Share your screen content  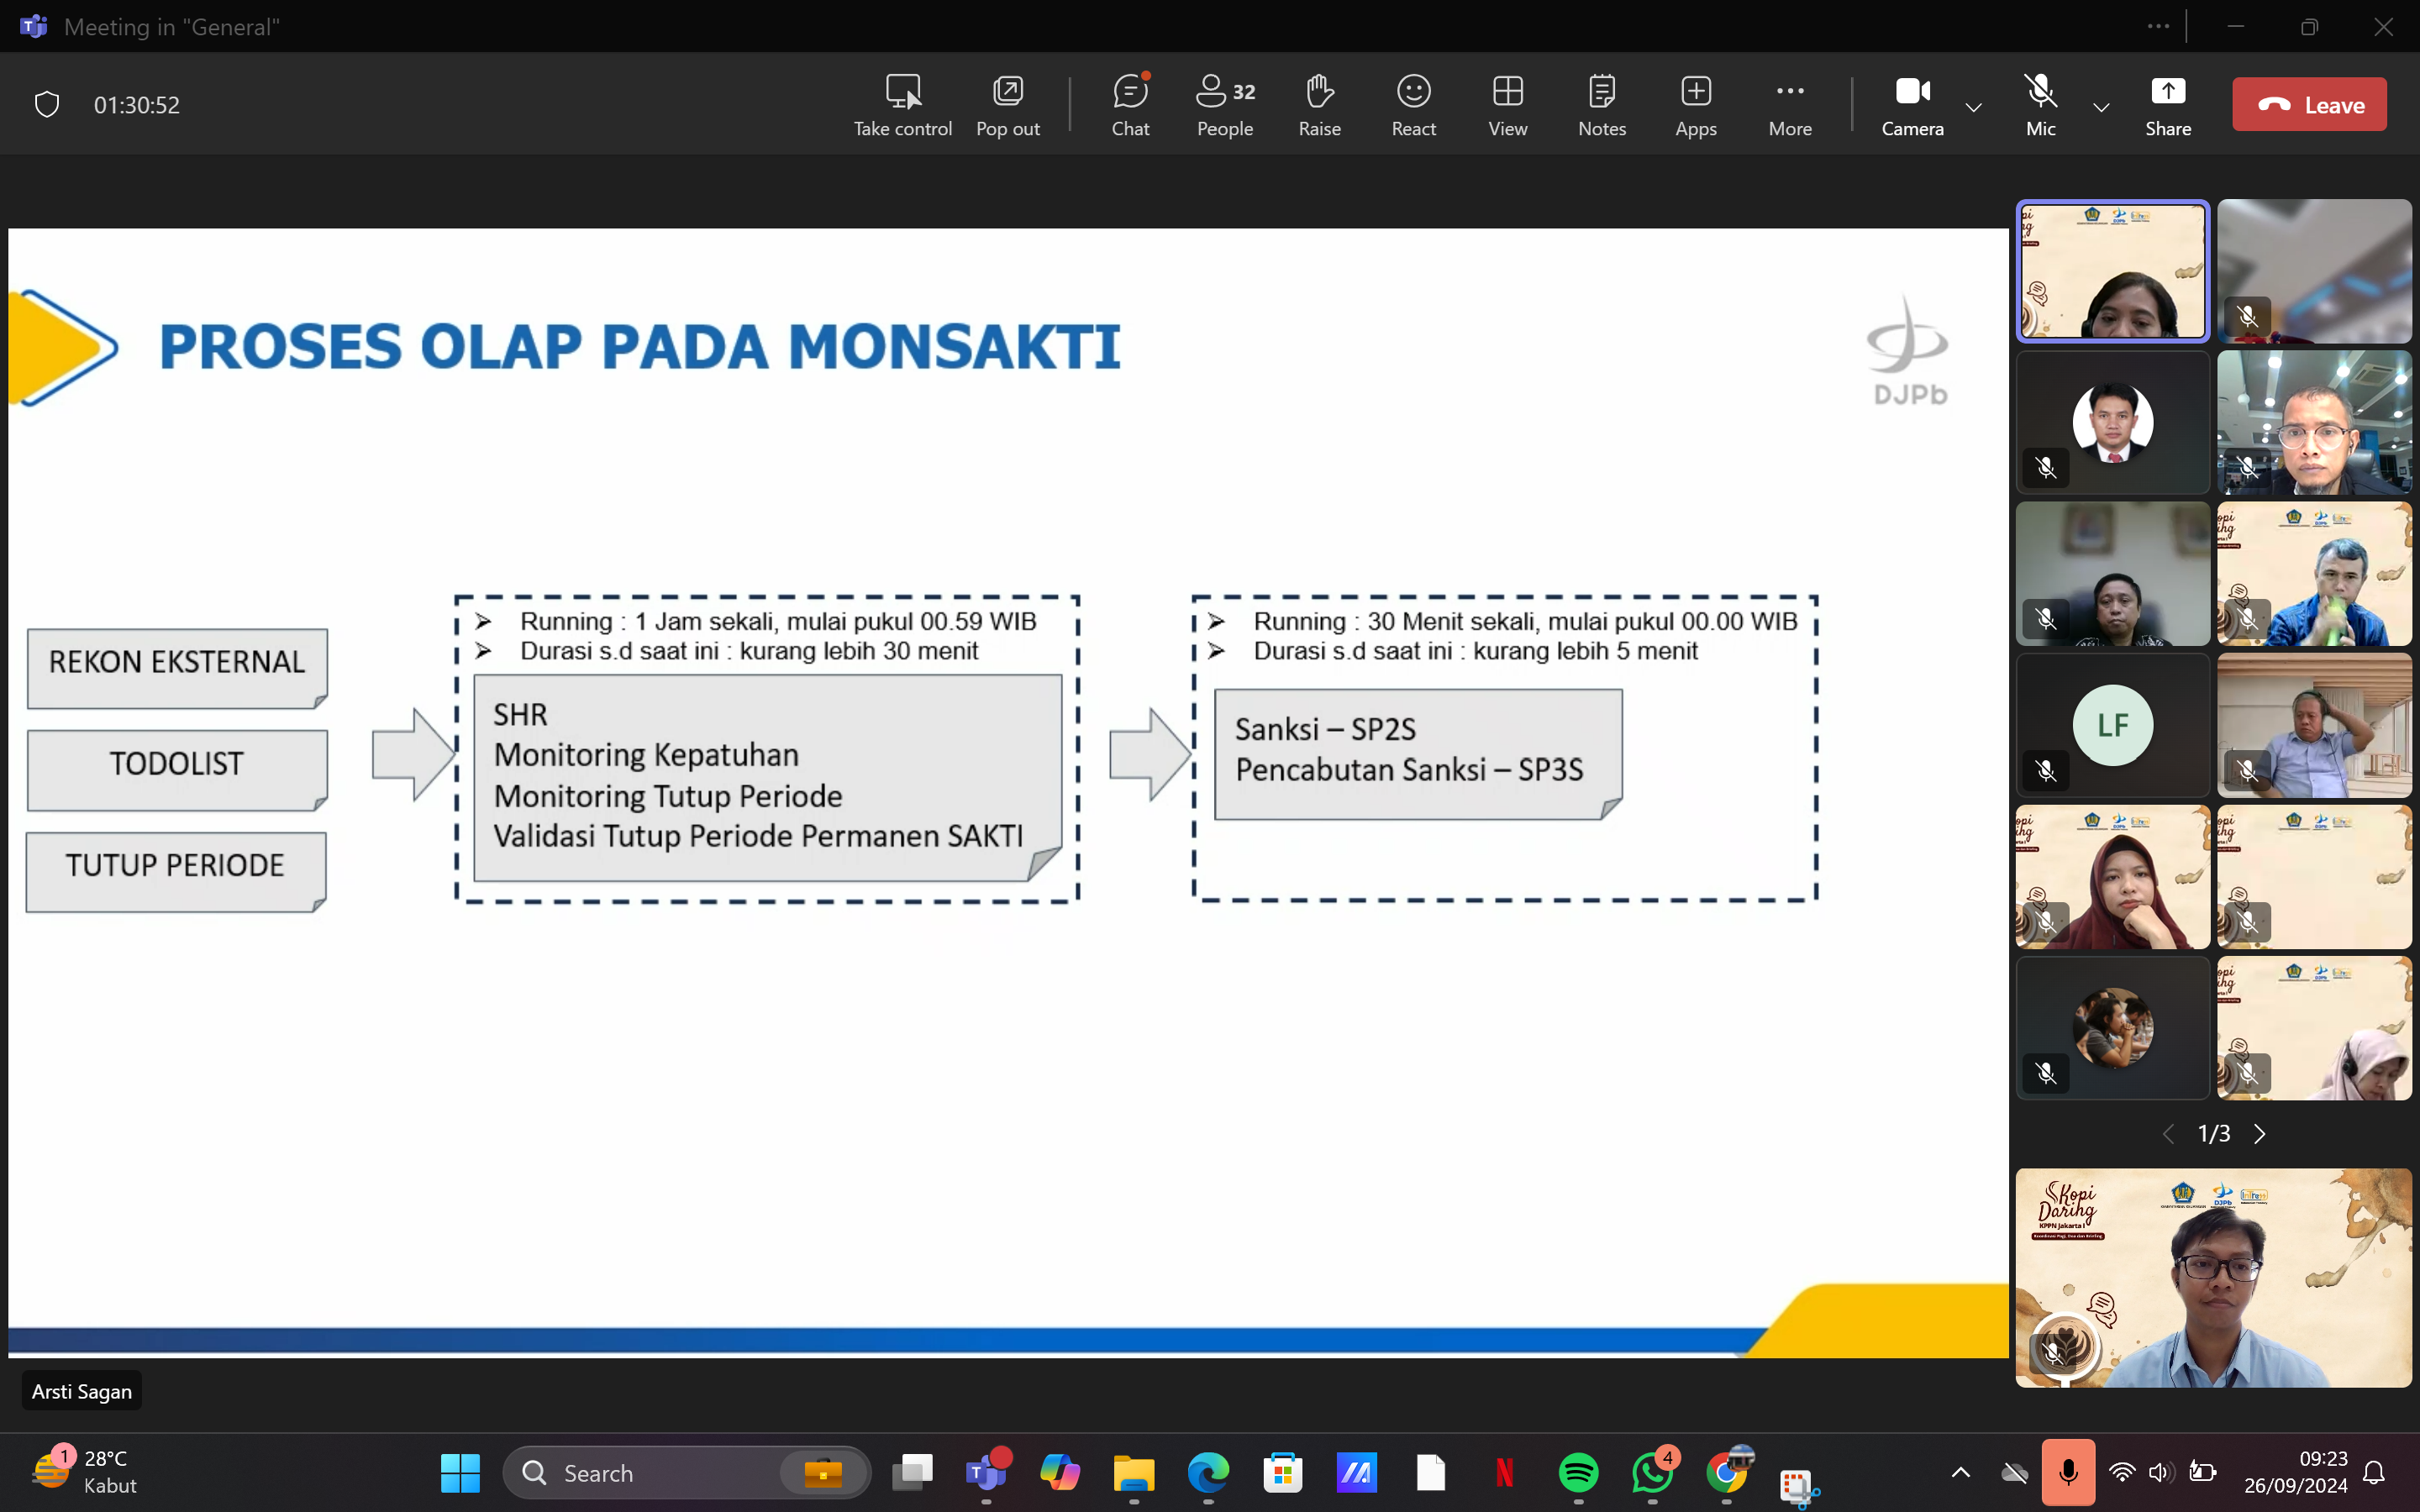click(x=2167, y=104)
